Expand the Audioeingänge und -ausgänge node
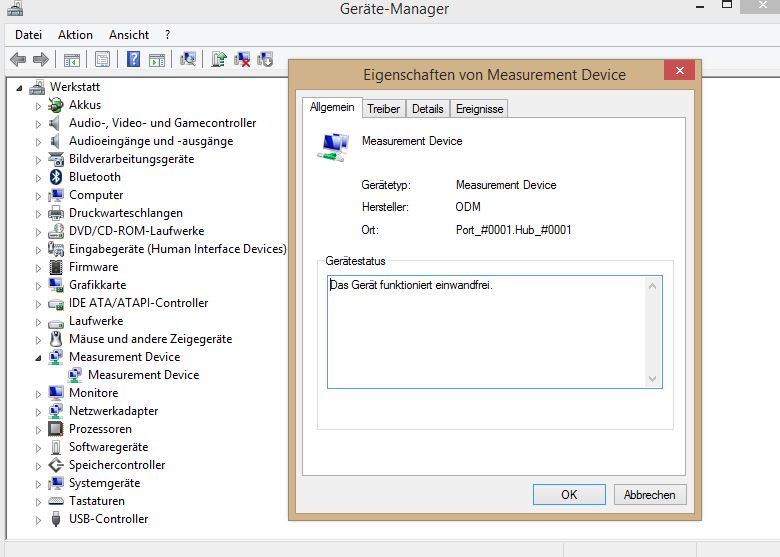This screenshot has height=557, width=780. pos(38,142)
